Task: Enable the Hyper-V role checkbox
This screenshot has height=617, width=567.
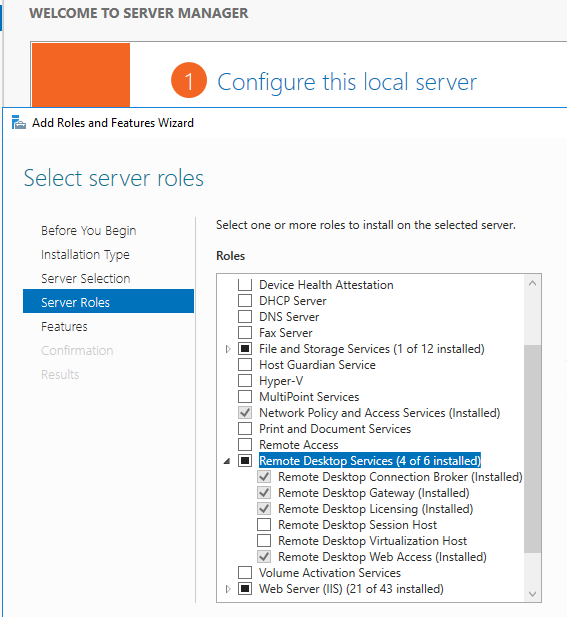Action: coord(245,381)
